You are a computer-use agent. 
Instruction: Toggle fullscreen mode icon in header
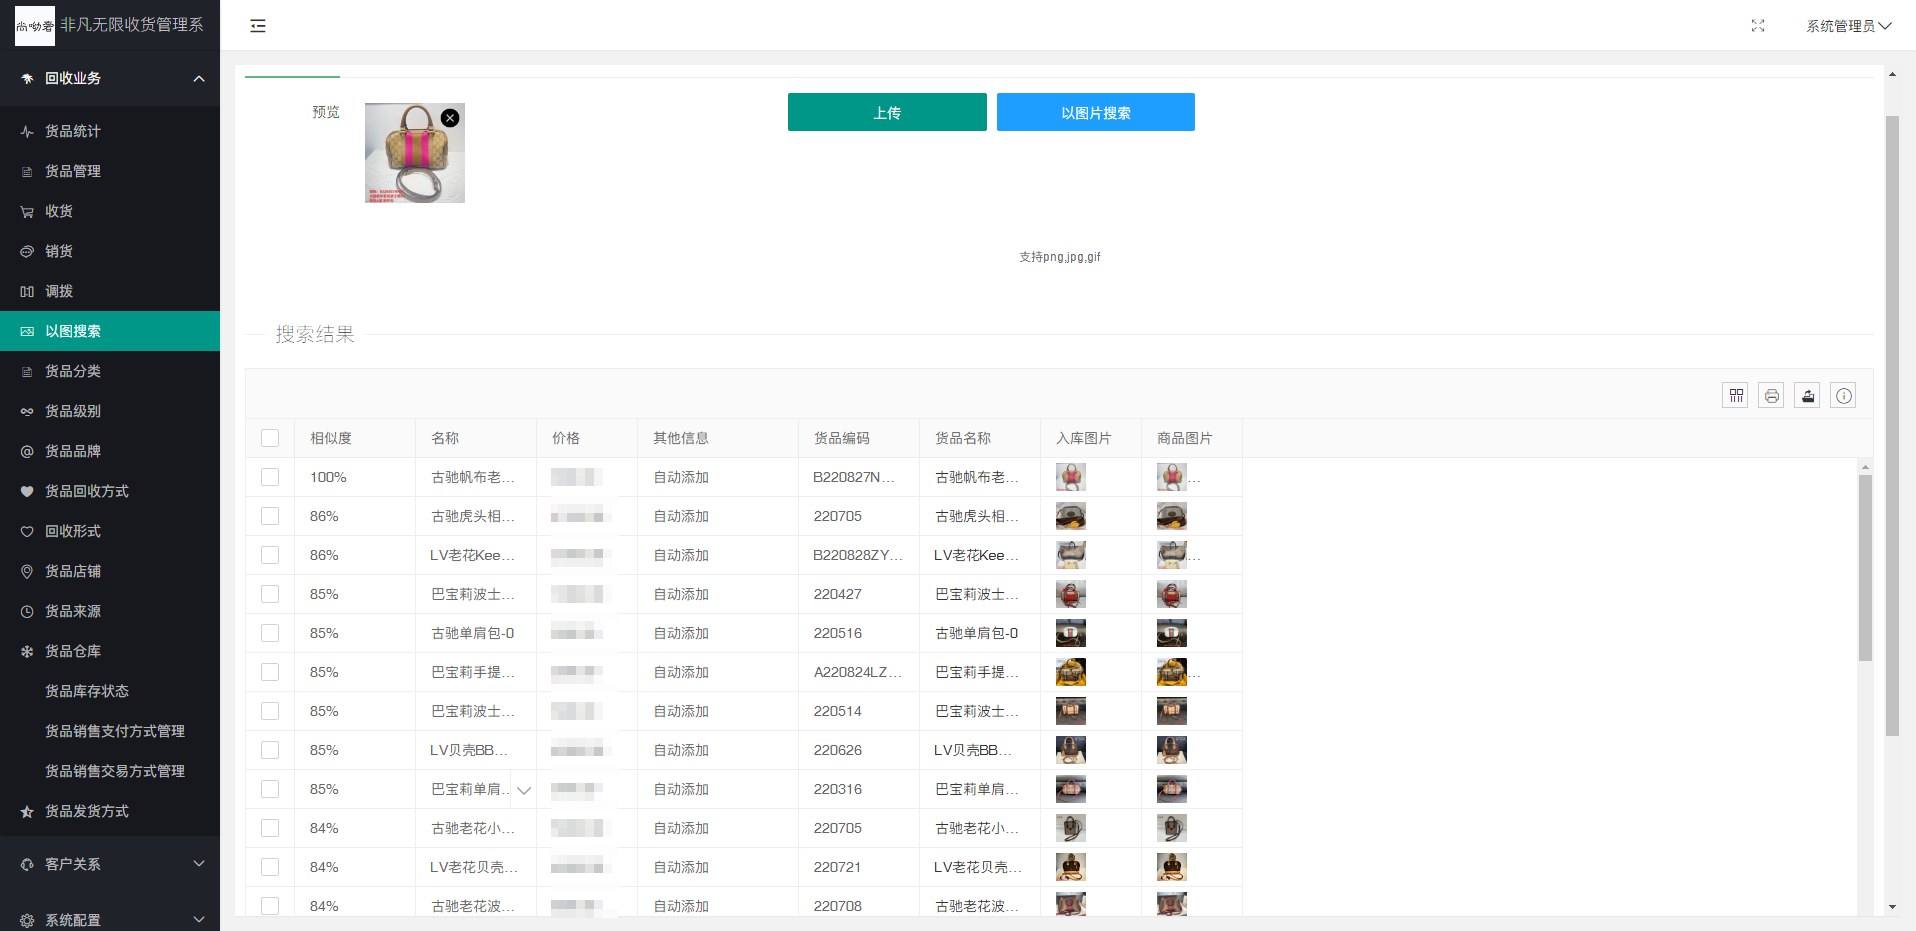pyautogui.click(x=1758, y=26)
